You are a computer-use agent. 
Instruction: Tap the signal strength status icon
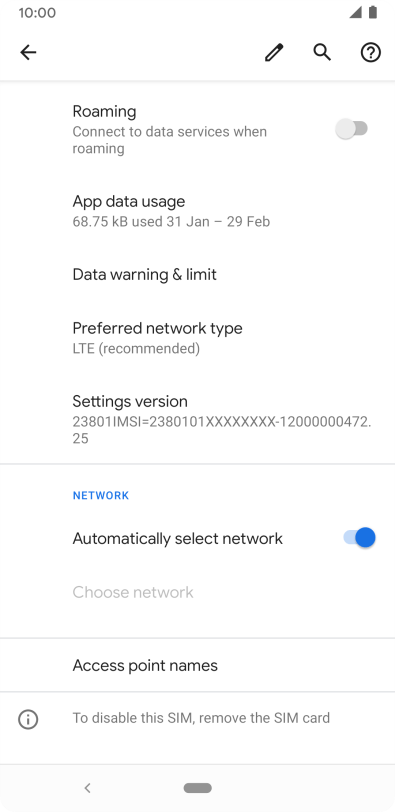356,12
